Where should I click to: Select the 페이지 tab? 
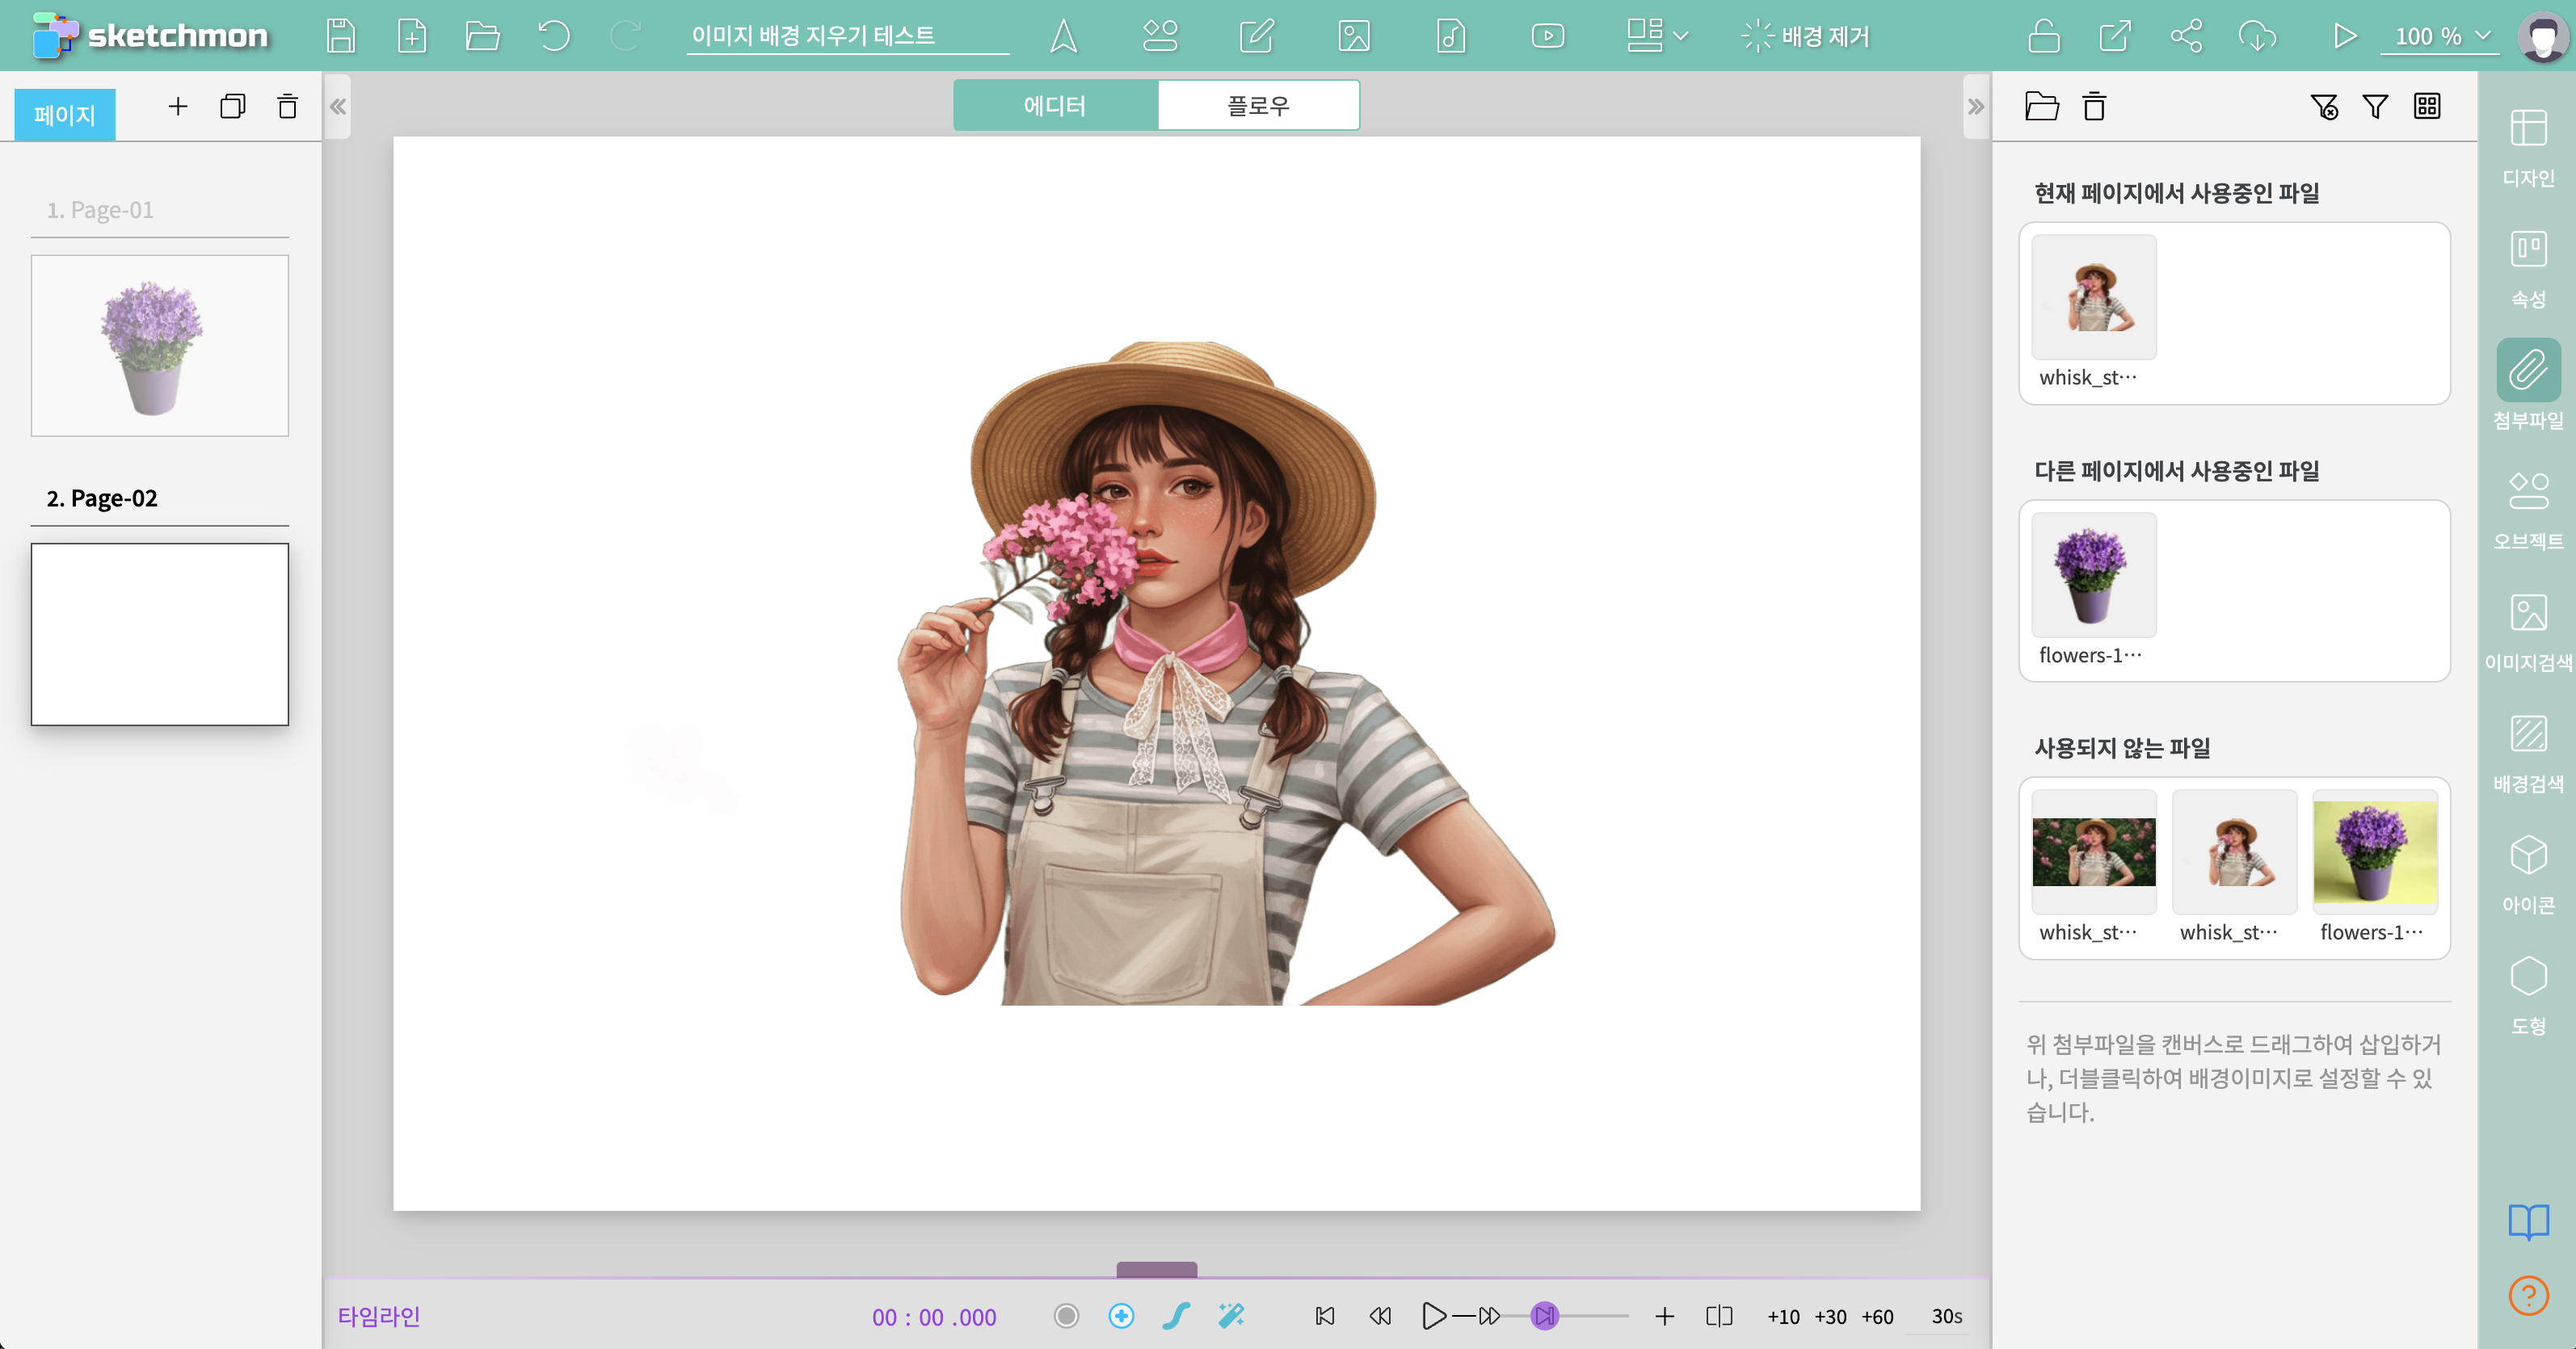pyautogui.click(x=64, y=114)
